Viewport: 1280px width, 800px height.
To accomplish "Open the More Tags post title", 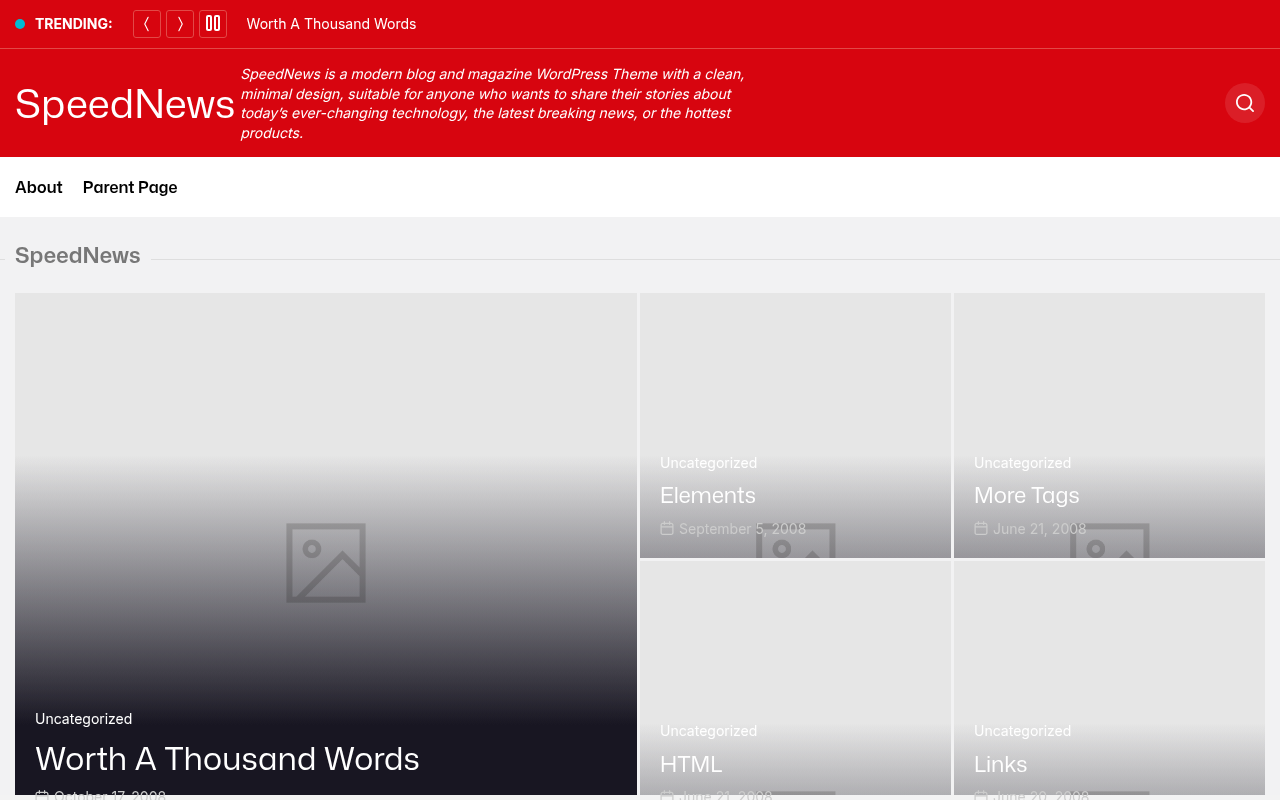I will coord(1027,495).
